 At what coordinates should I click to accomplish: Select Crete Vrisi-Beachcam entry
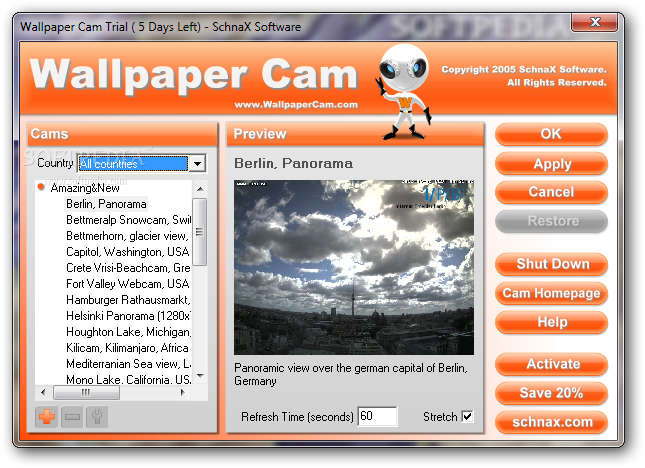pyautogui.click(x=128, y=268)
